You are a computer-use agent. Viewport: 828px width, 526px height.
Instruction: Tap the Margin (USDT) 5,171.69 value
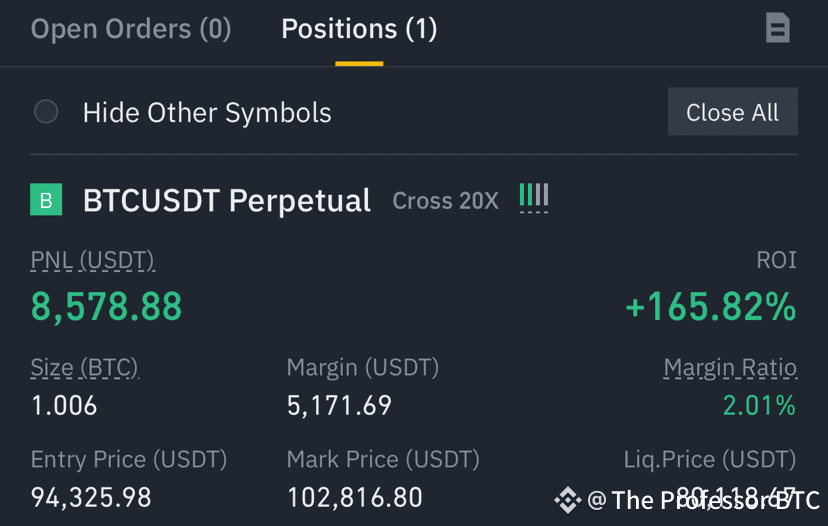point(339,406)
